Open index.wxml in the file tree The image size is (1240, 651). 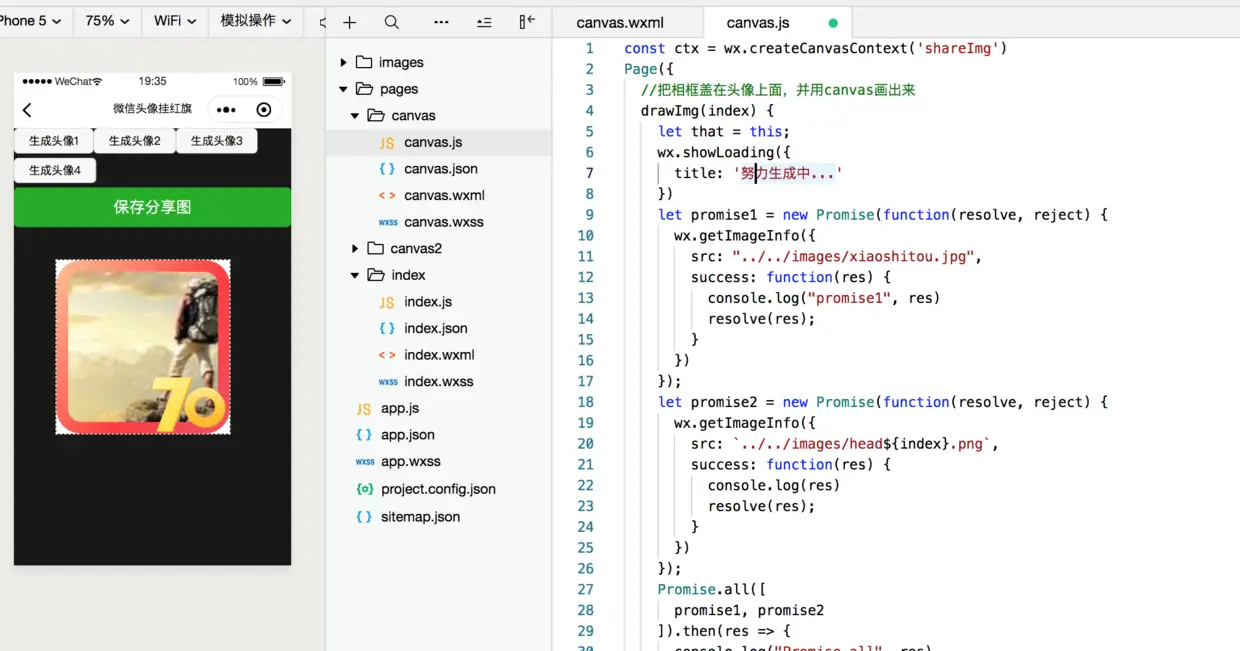click(439, 355)
